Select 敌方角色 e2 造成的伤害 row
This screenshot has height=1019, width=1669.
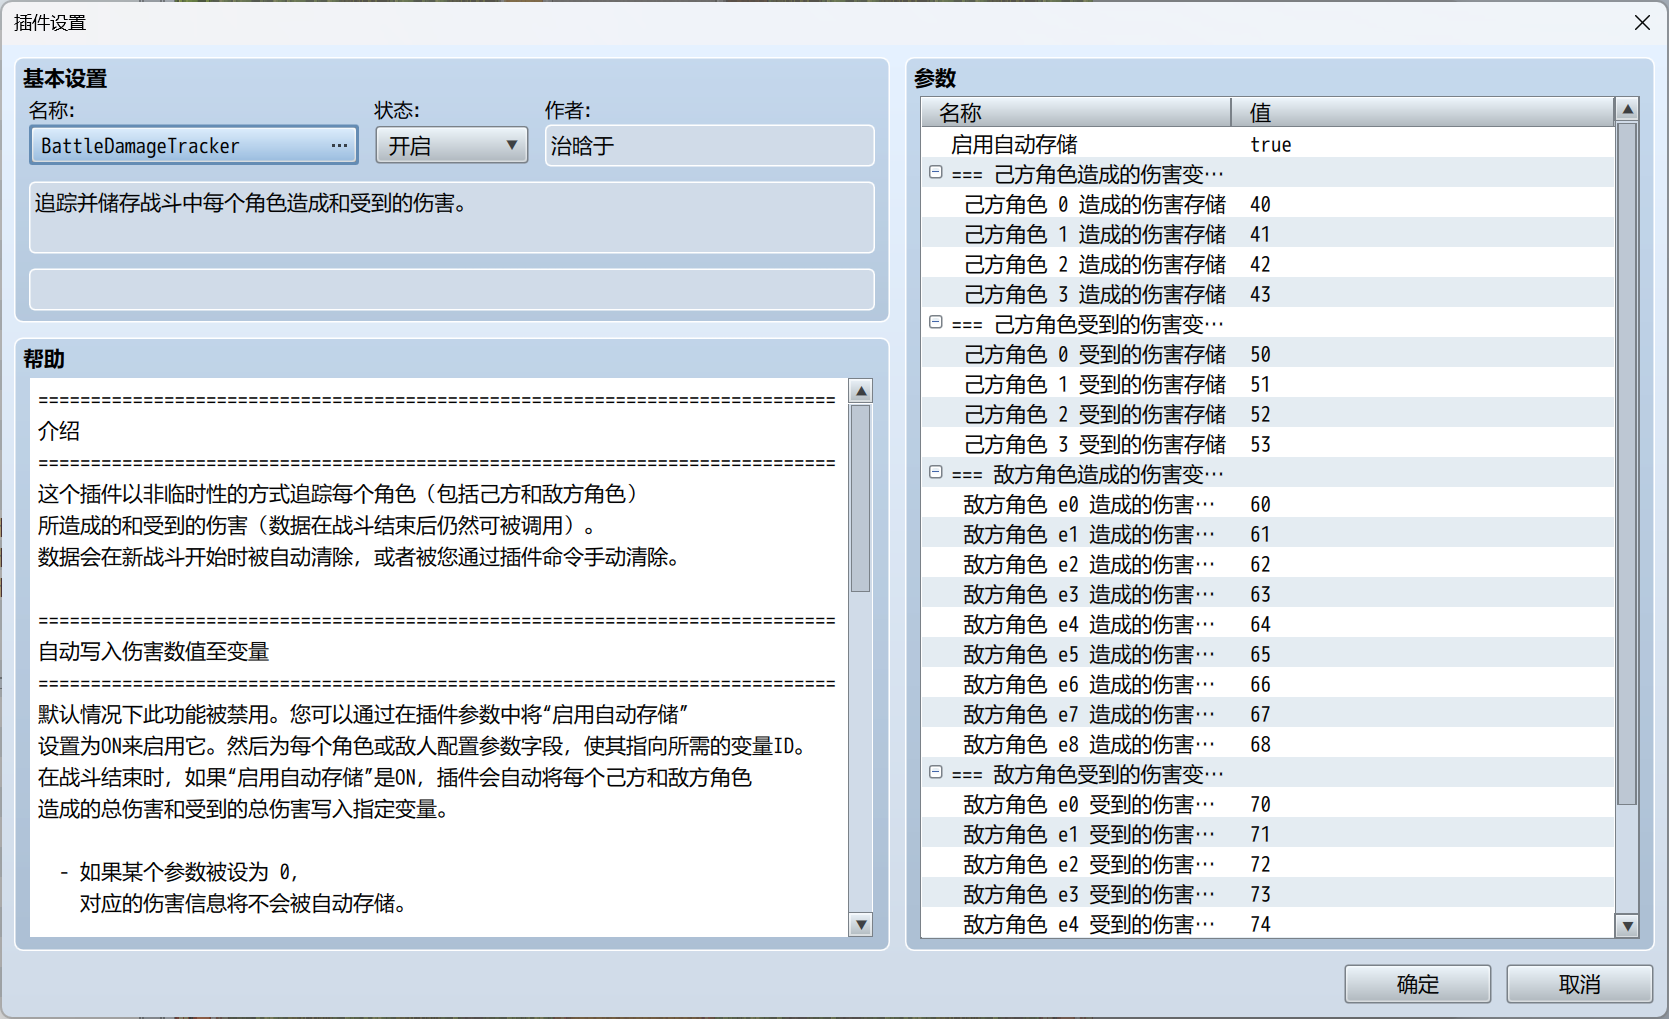1268,564
